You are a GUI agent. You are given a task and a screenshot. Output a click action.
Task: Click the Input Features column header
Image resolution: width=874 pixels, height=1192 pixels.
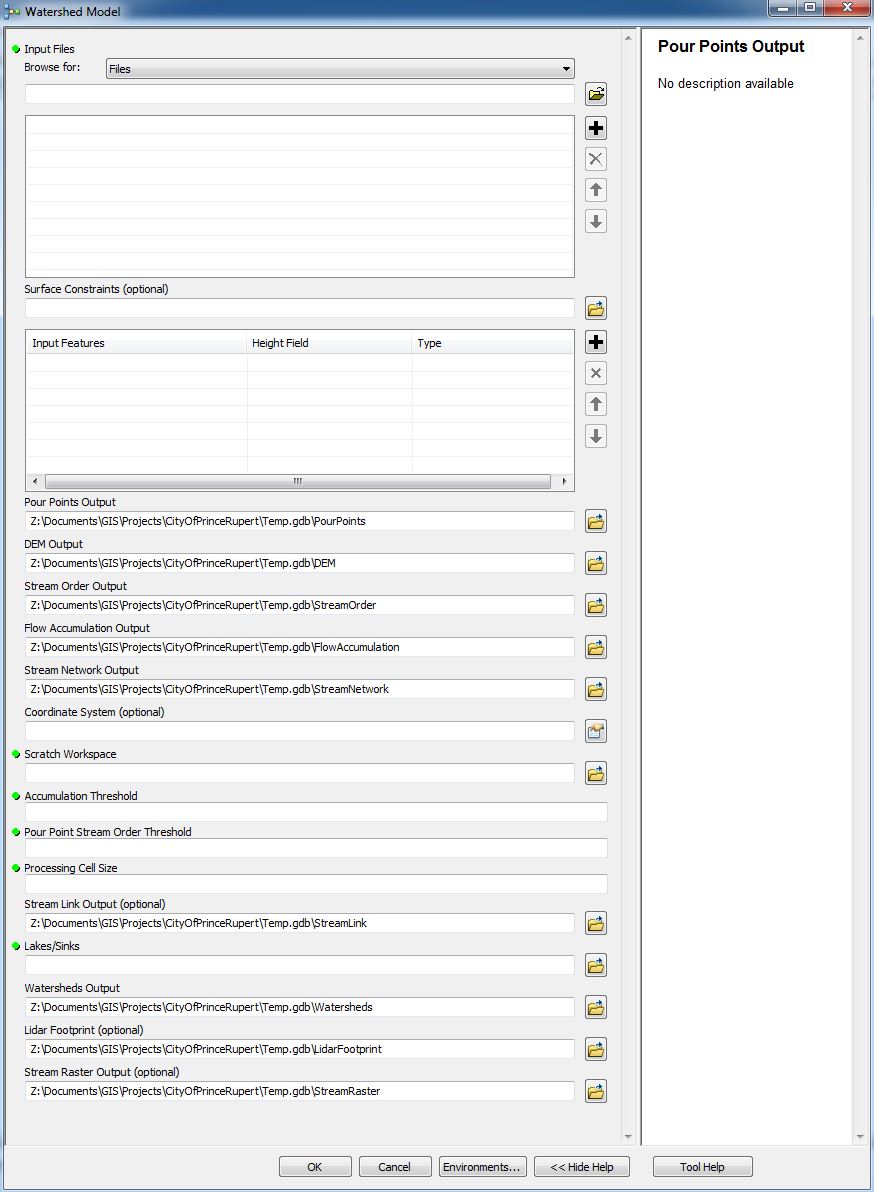(x=137, y=343)
